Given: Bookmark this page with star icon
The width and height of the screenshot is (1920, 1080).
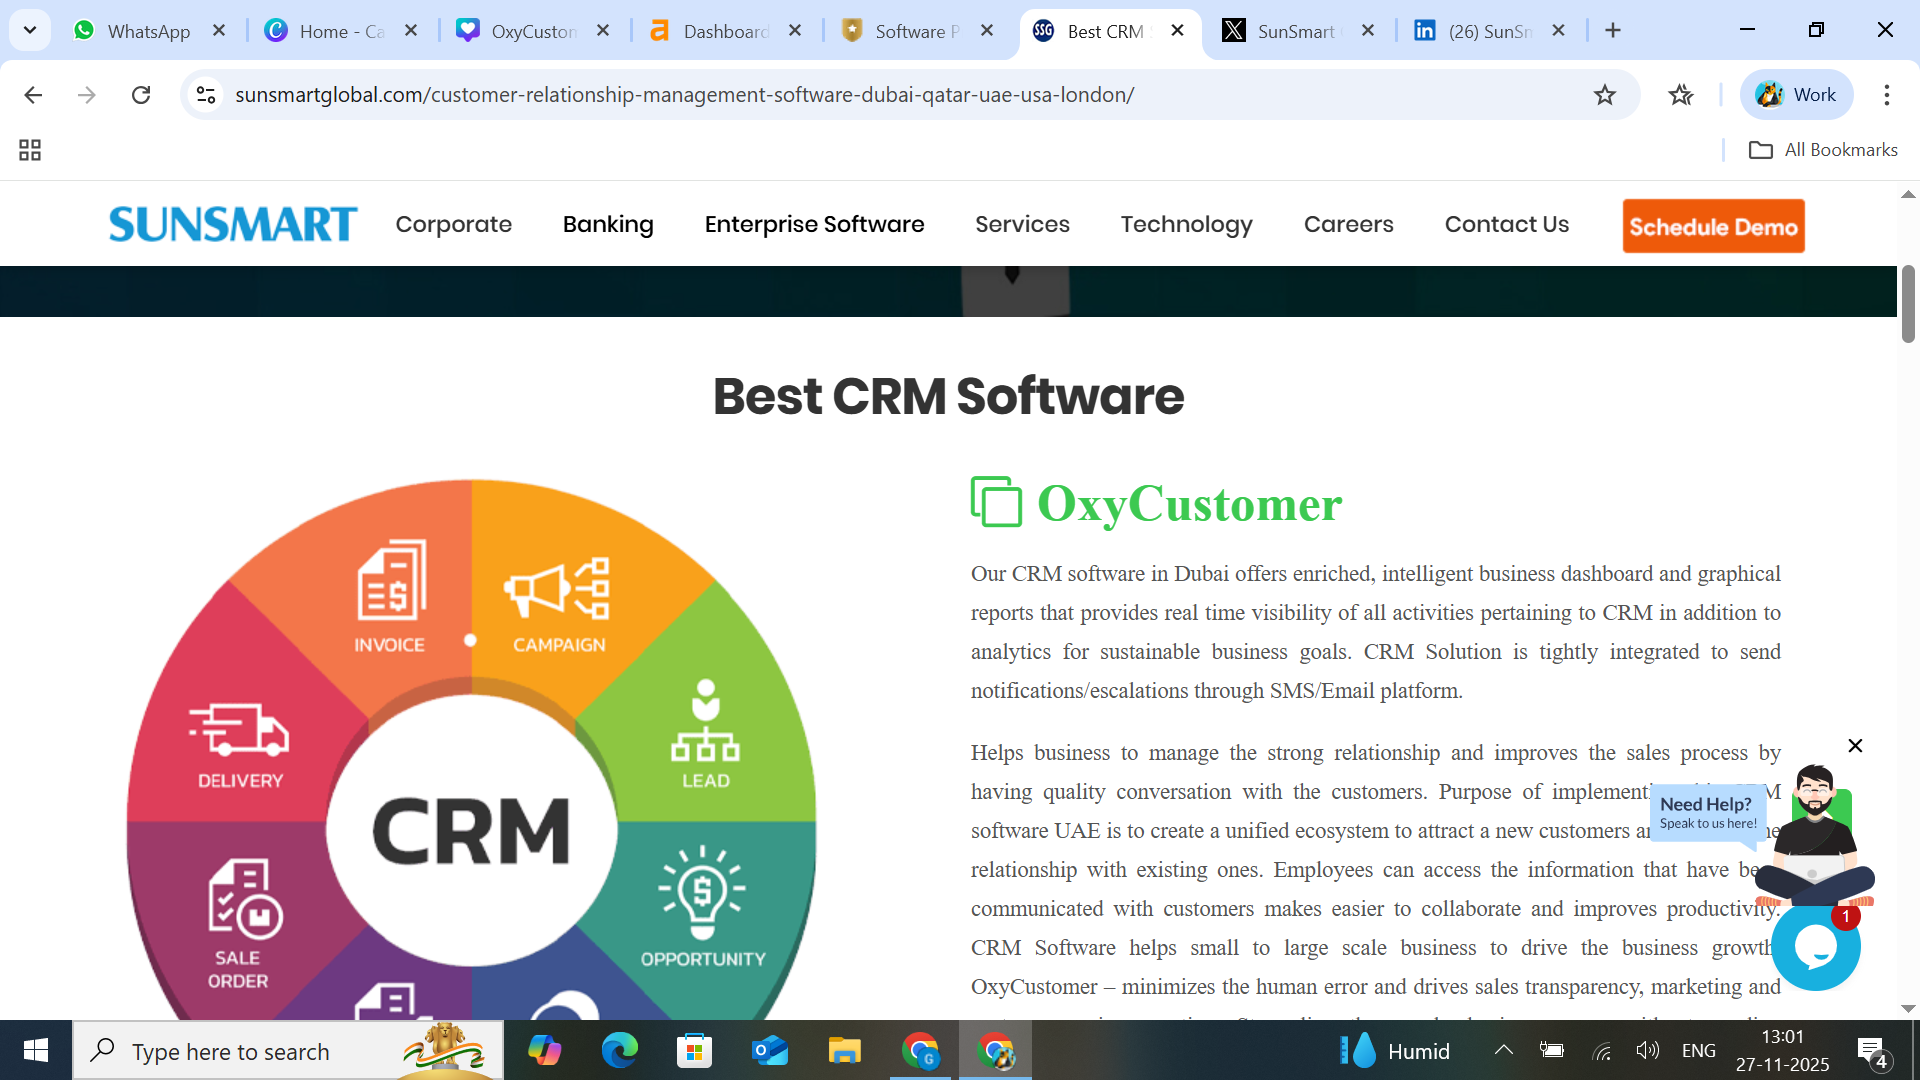Looking at the screenshot, I should click(1605, 95).
